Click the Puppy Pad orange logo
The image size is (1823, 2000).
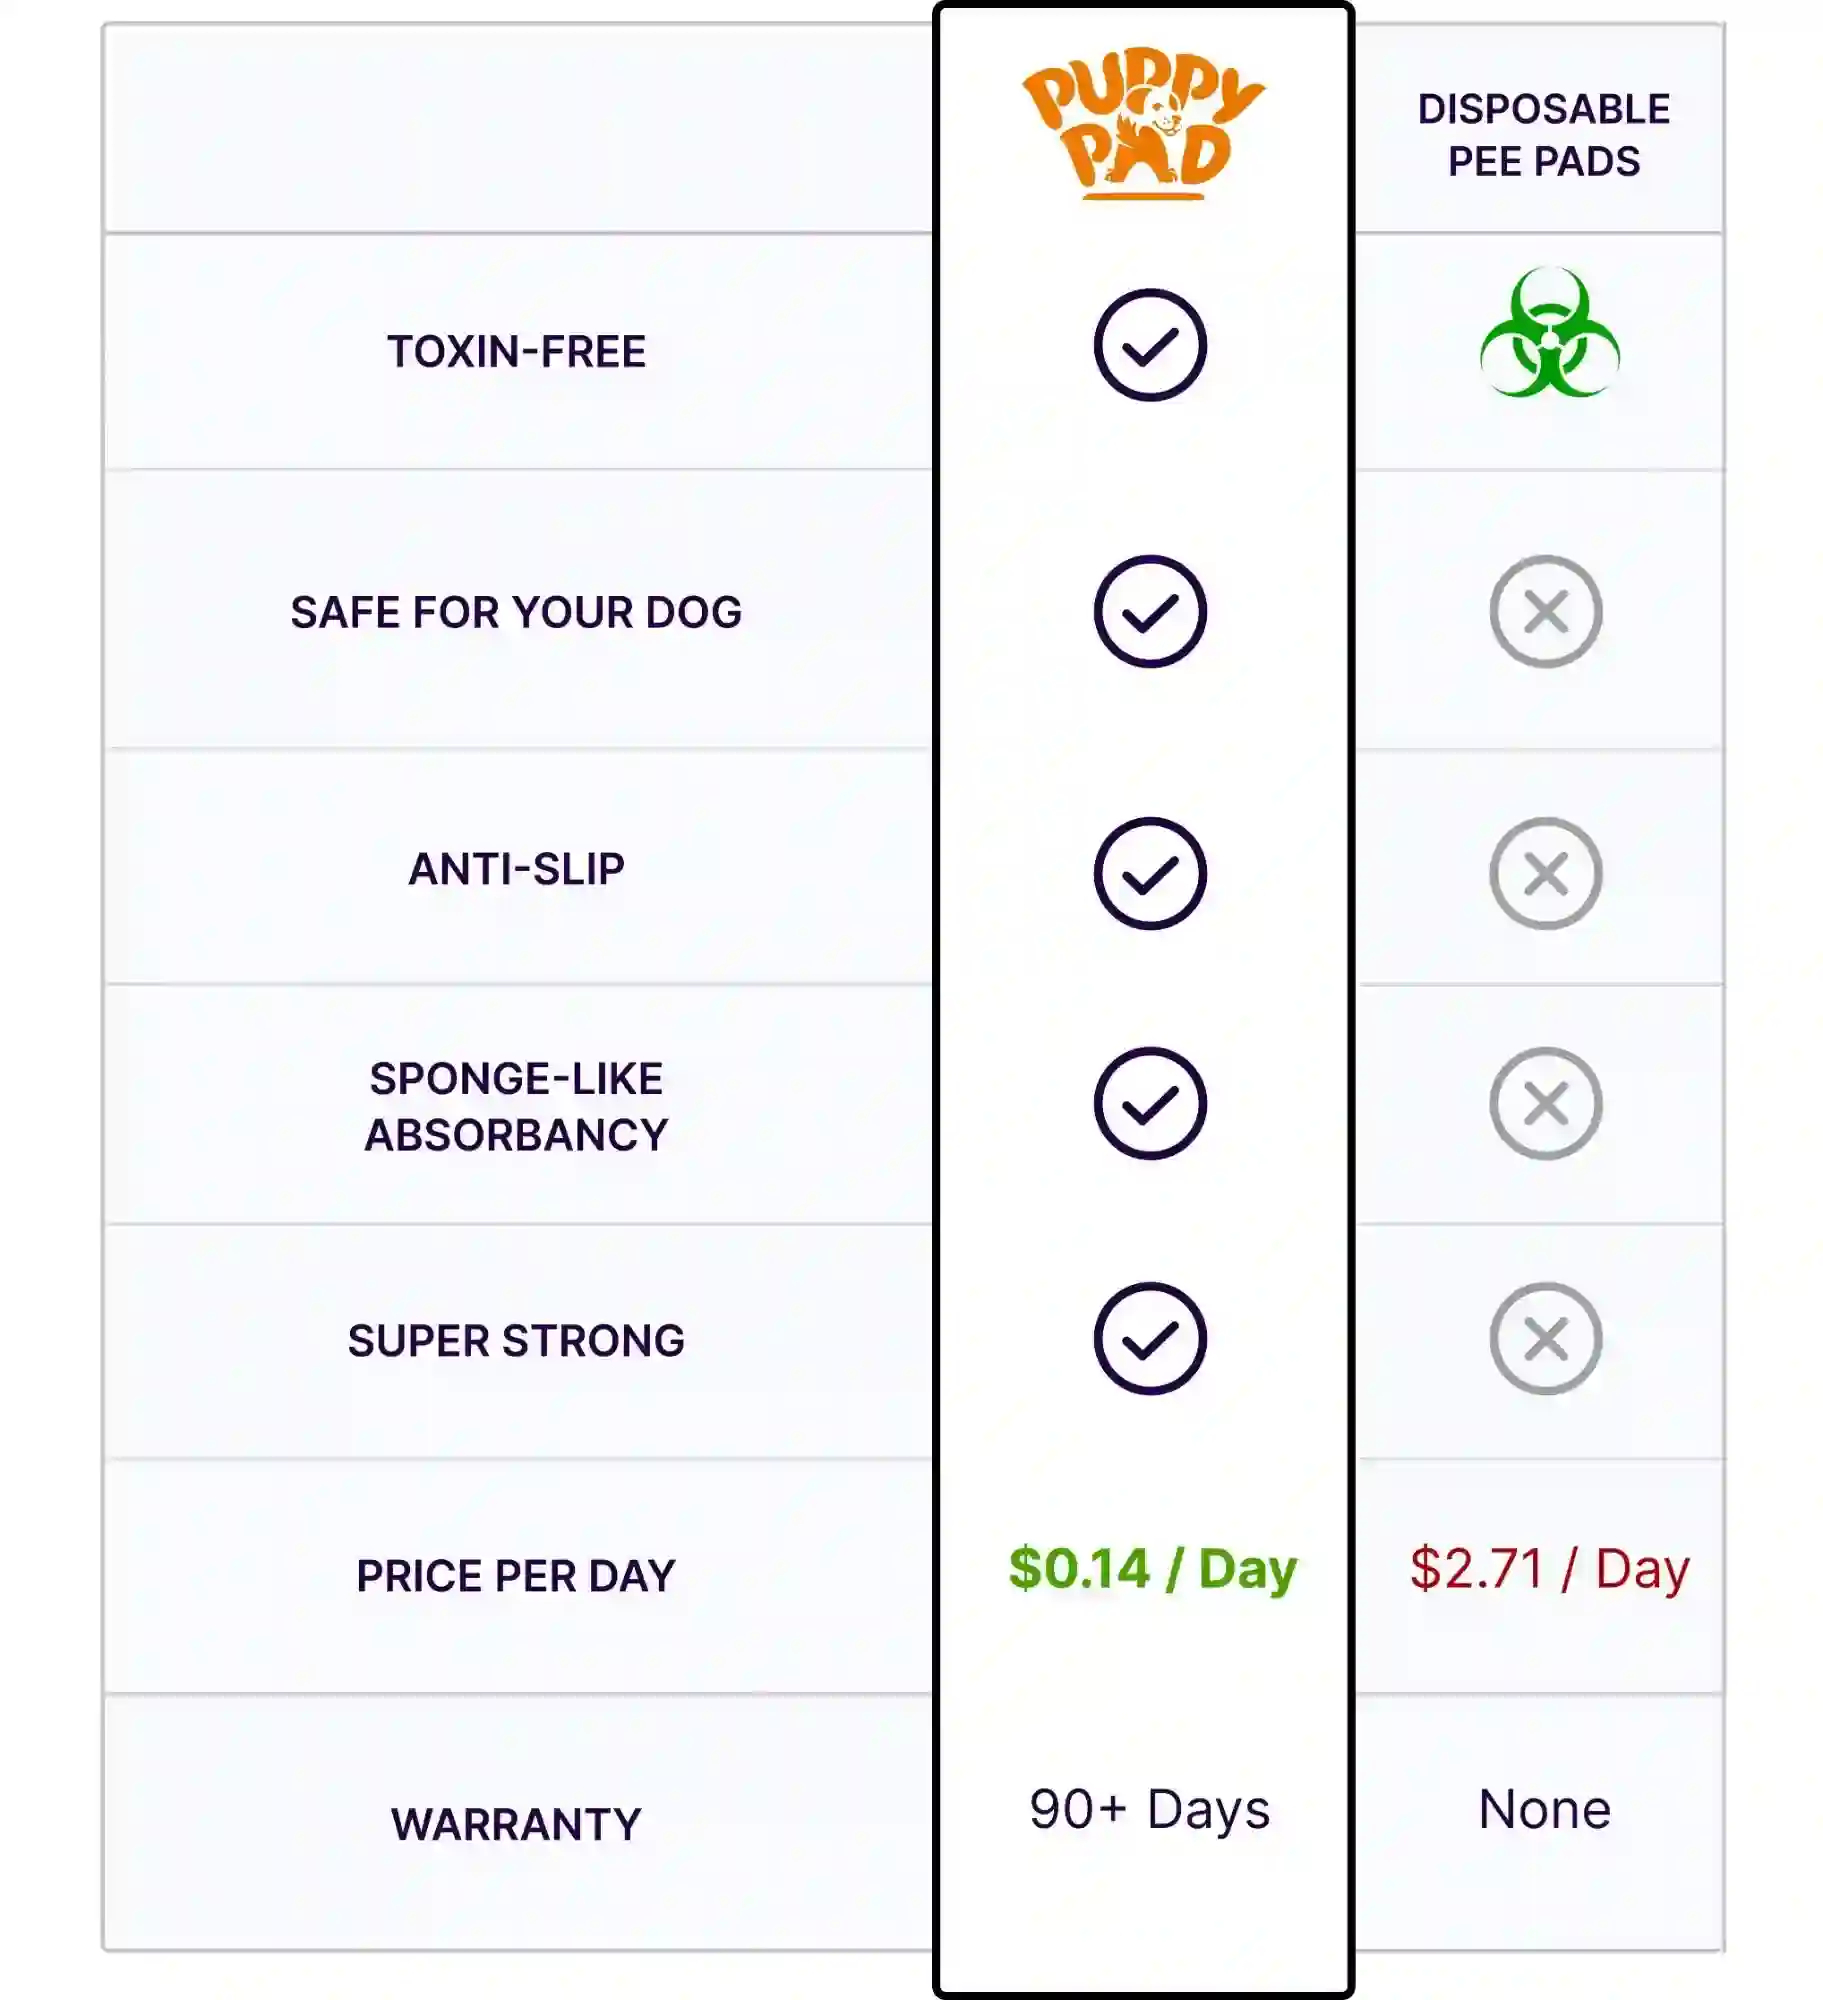tap(1143, 123)
